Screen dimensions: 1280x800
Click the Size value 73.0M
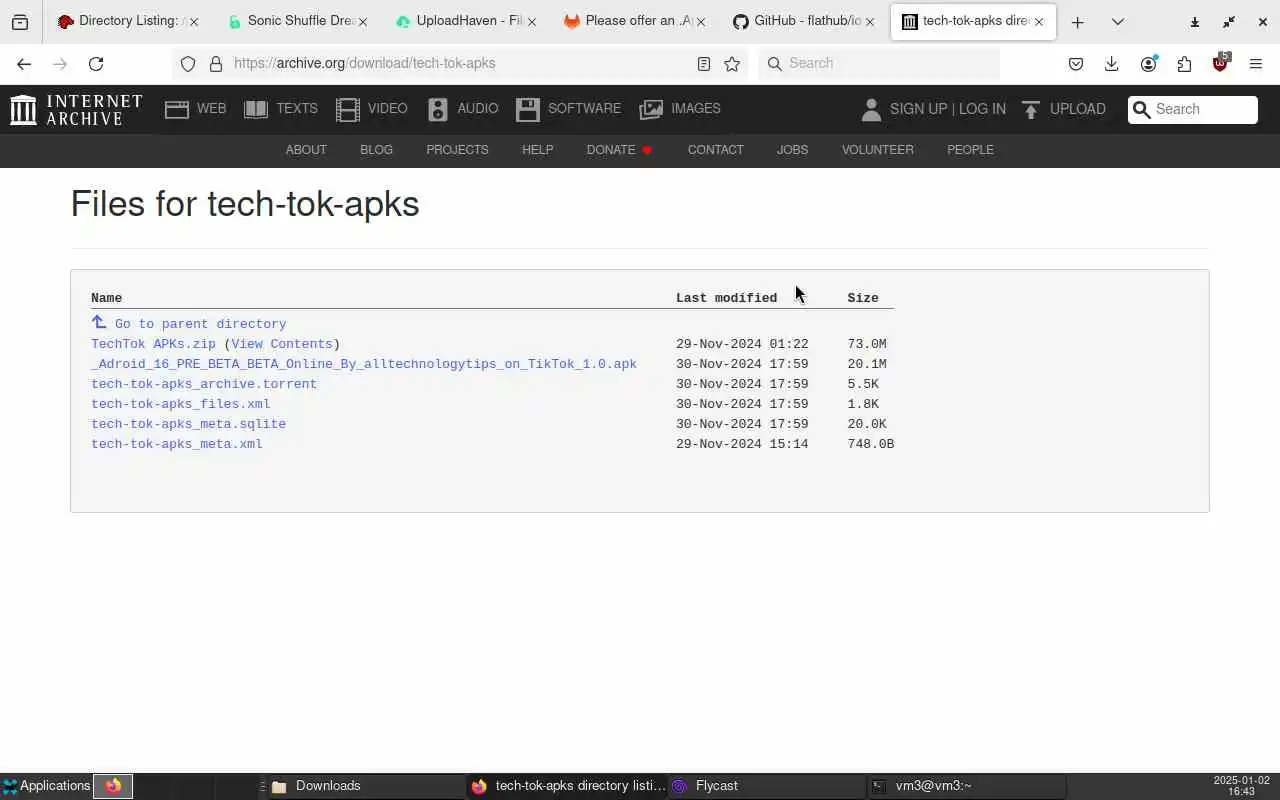[x=867, y=344]
